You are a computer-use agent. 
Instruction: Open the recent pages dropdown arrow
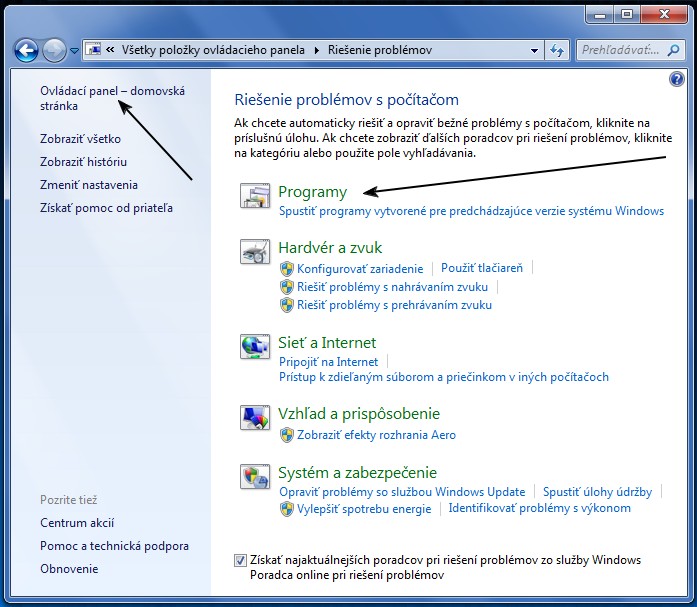pyautogui.click(x=75, y=50)
